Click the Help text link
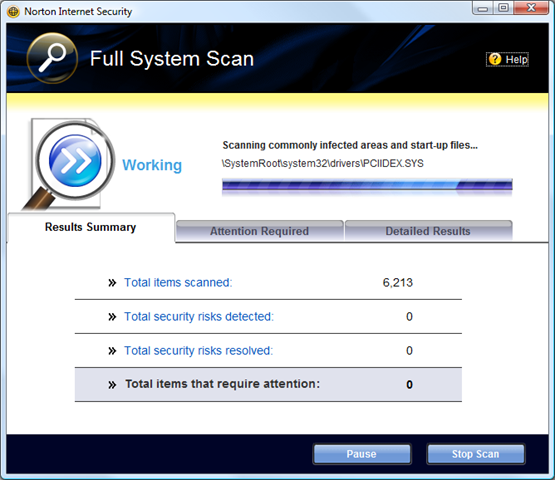Image resolution: width=555 pixels, height=480 pixels. [x=516, y=59]
